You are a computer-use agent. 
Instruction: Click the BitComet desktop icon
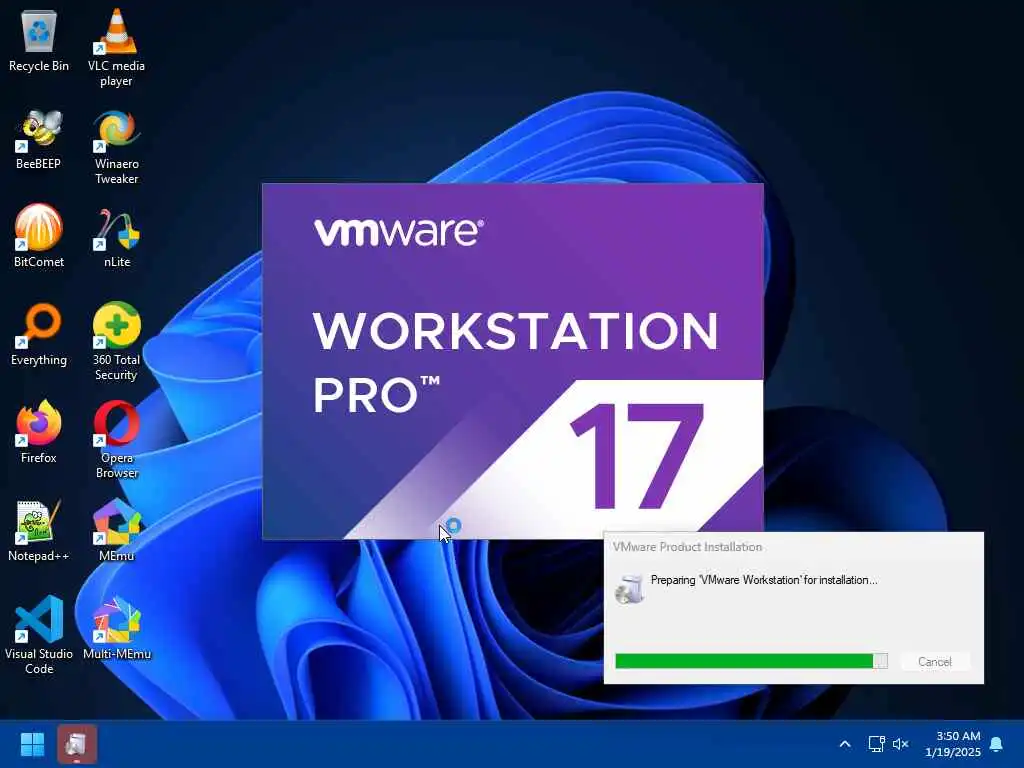coord(39,235)
